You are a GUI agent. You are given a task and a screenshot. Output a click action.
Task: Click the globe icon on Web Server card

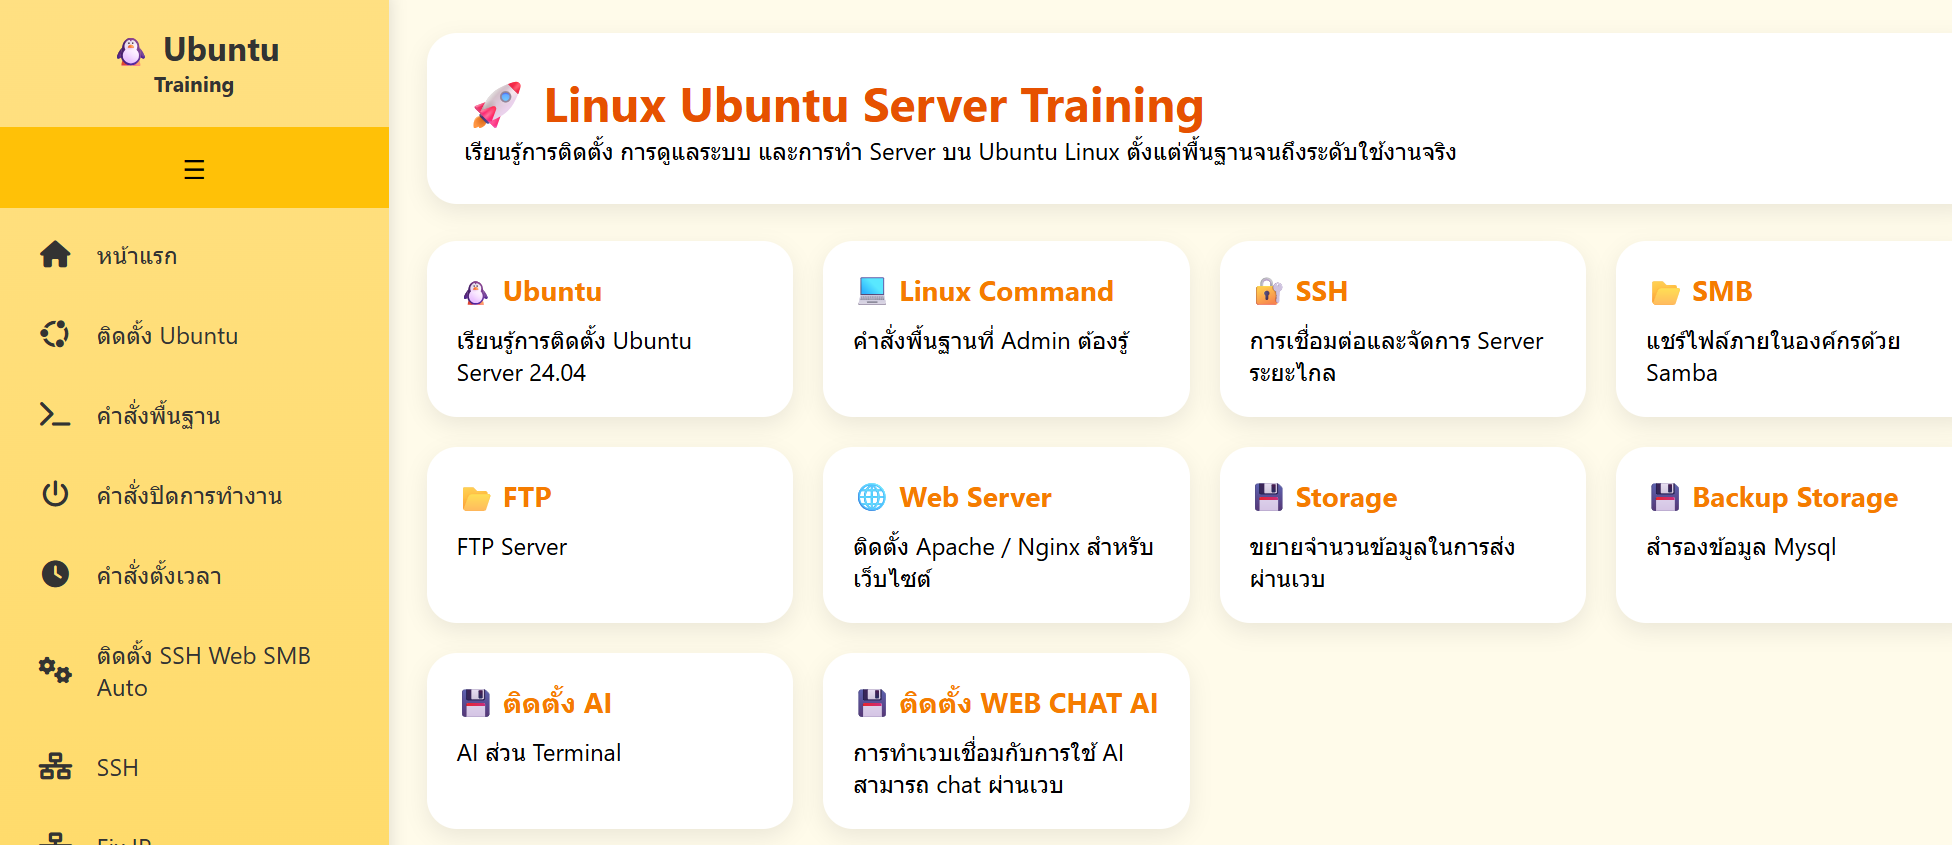[872, 498]
